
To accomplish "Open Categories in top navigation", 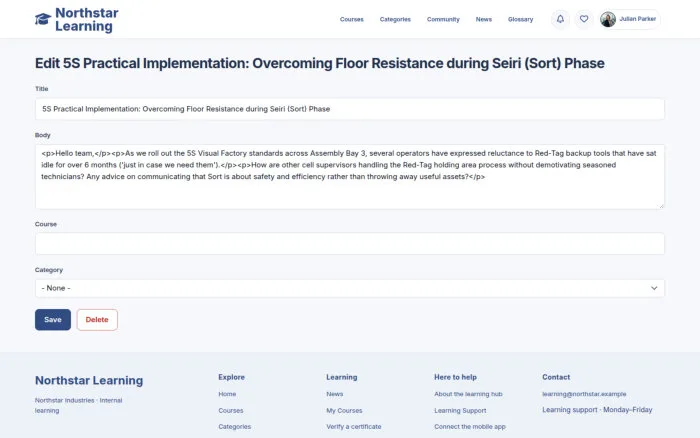I will point(395,19).
